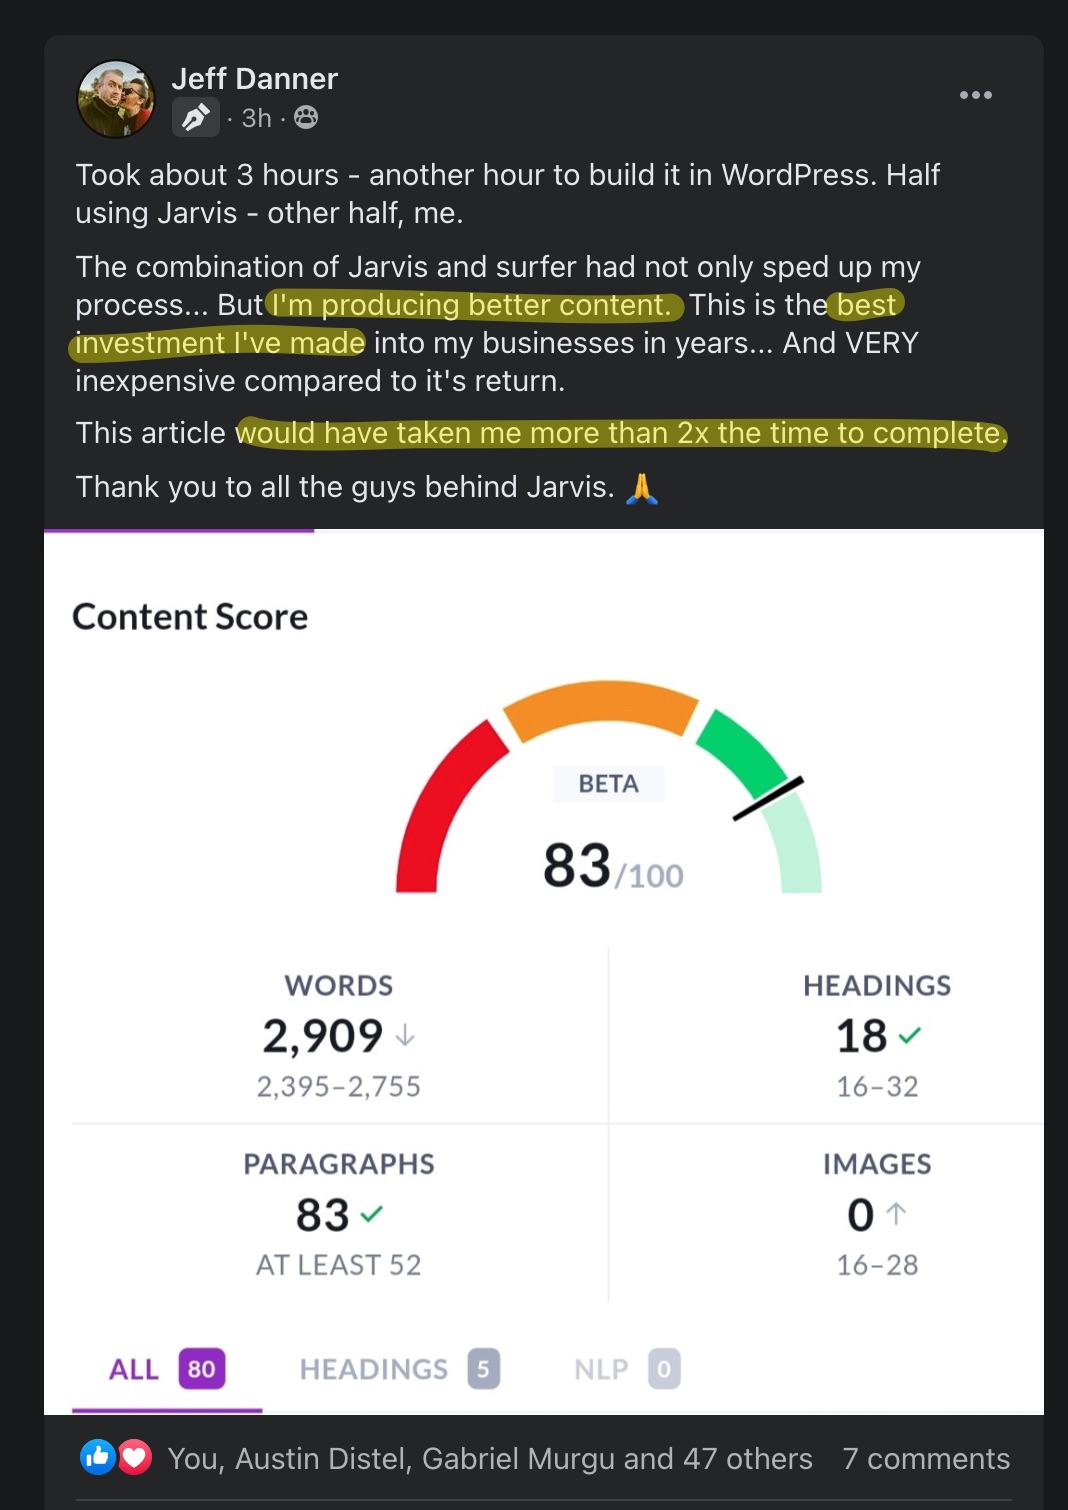Click the pen author badge icon
The image size is (1068, 1510).
[196, 118]
